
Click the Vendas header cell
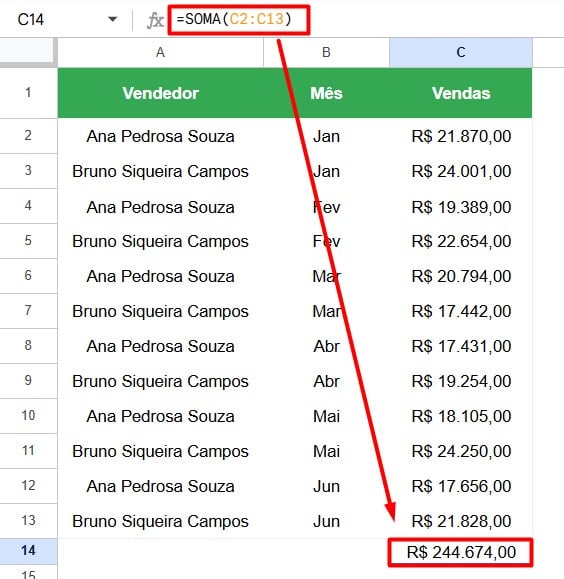461,93
